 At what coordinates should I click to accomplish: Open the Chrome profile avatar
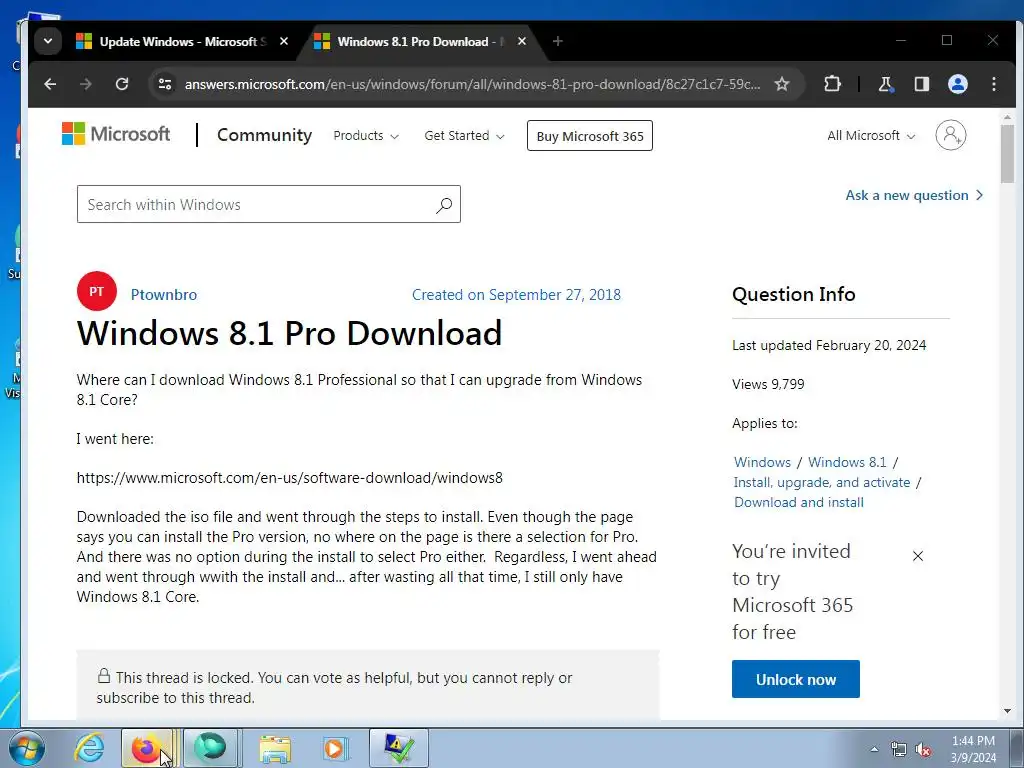[x=957, y=84]
